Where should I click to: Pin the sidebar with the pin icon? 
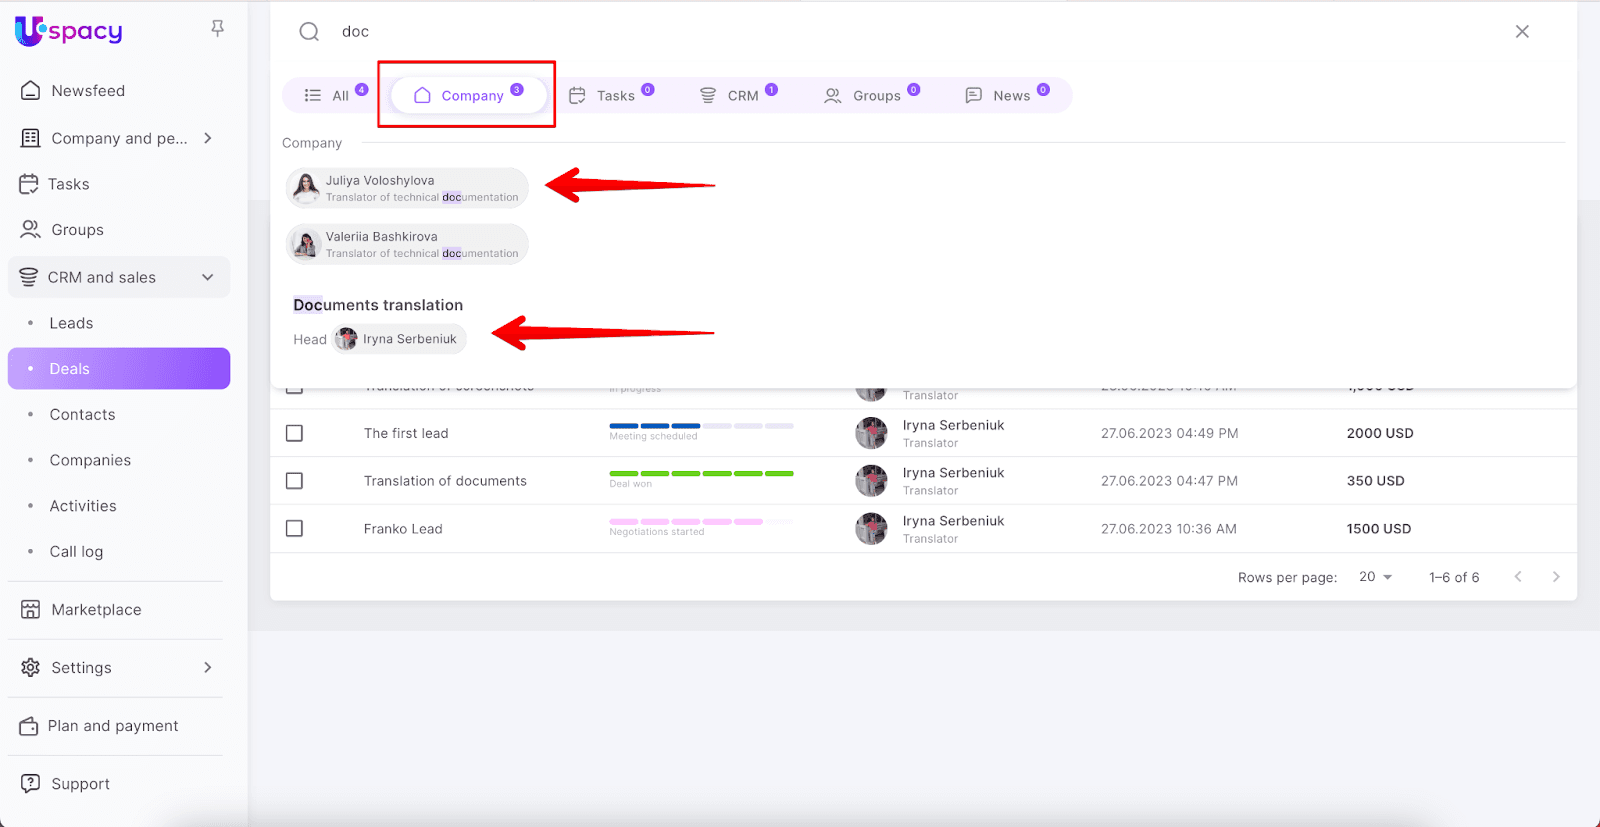coord(217,29)
